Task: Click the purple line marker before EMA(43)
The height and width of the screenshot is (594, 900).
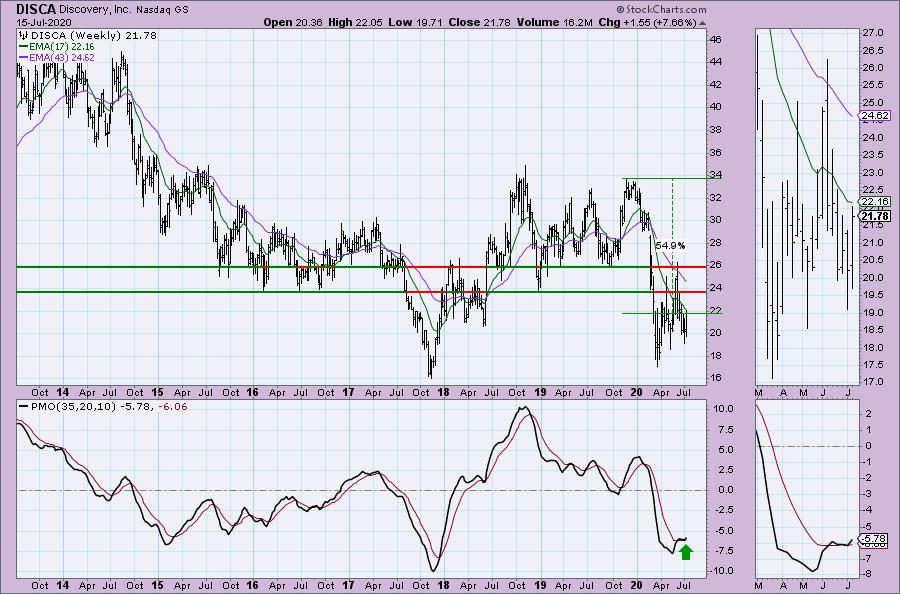Action: click(24, 58)
